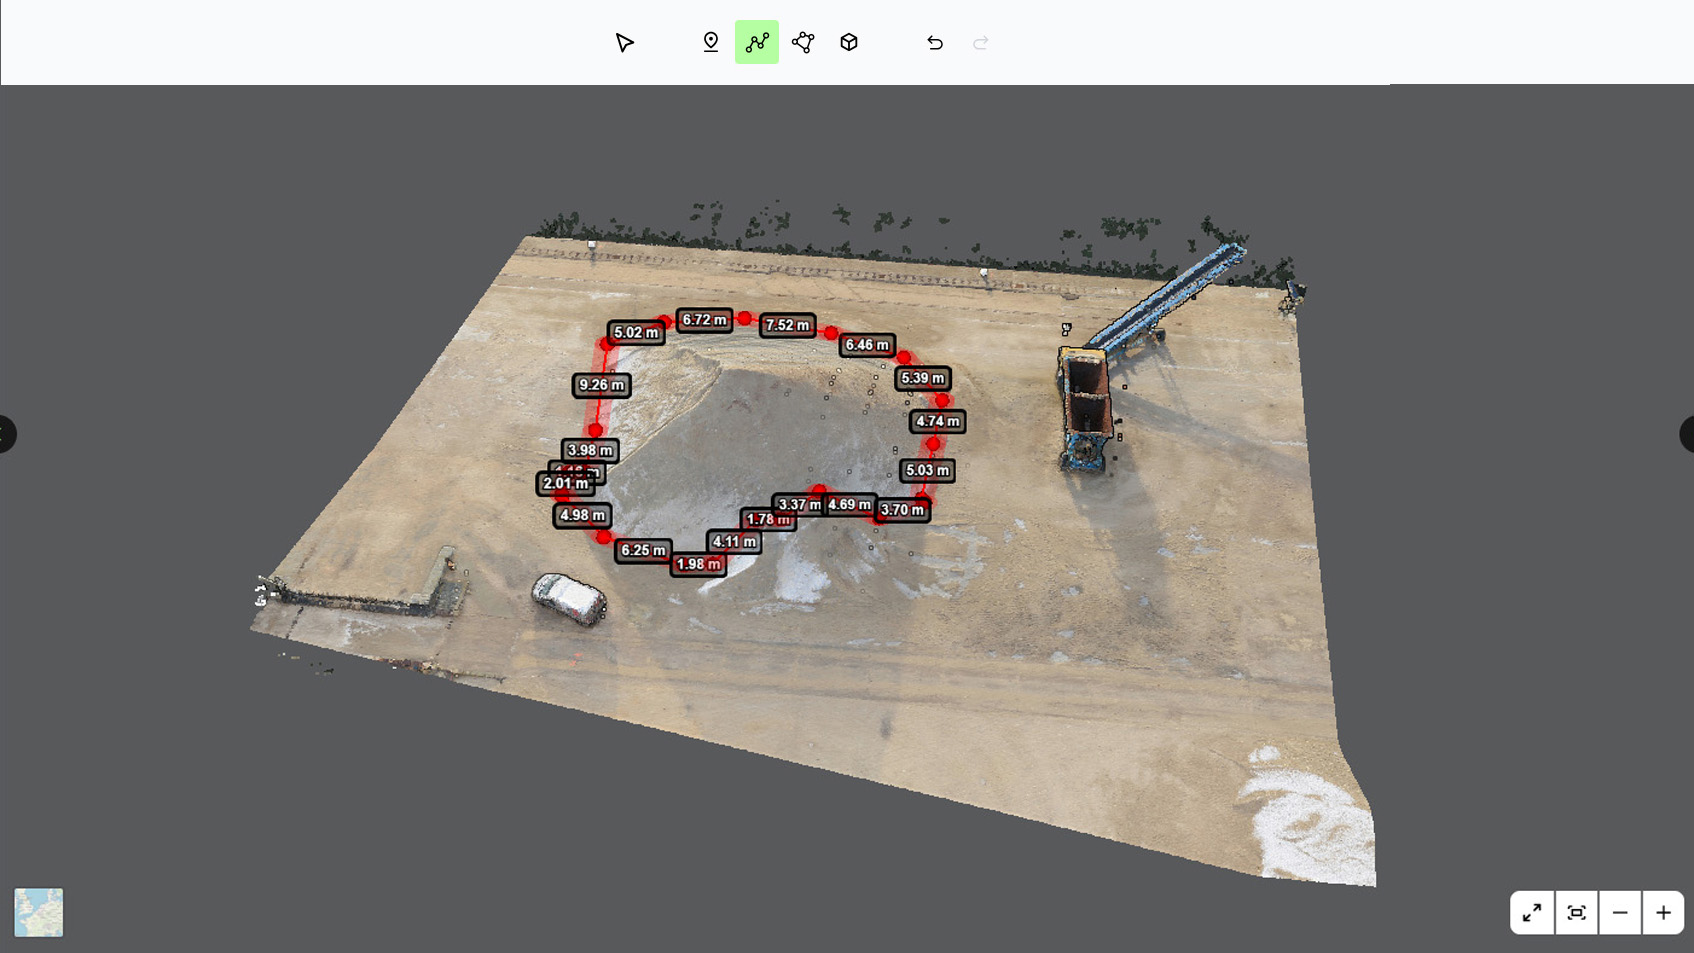Open the minimap thumbnail
Viewport: 1694px width, 953px height.
tap(39, 913)
